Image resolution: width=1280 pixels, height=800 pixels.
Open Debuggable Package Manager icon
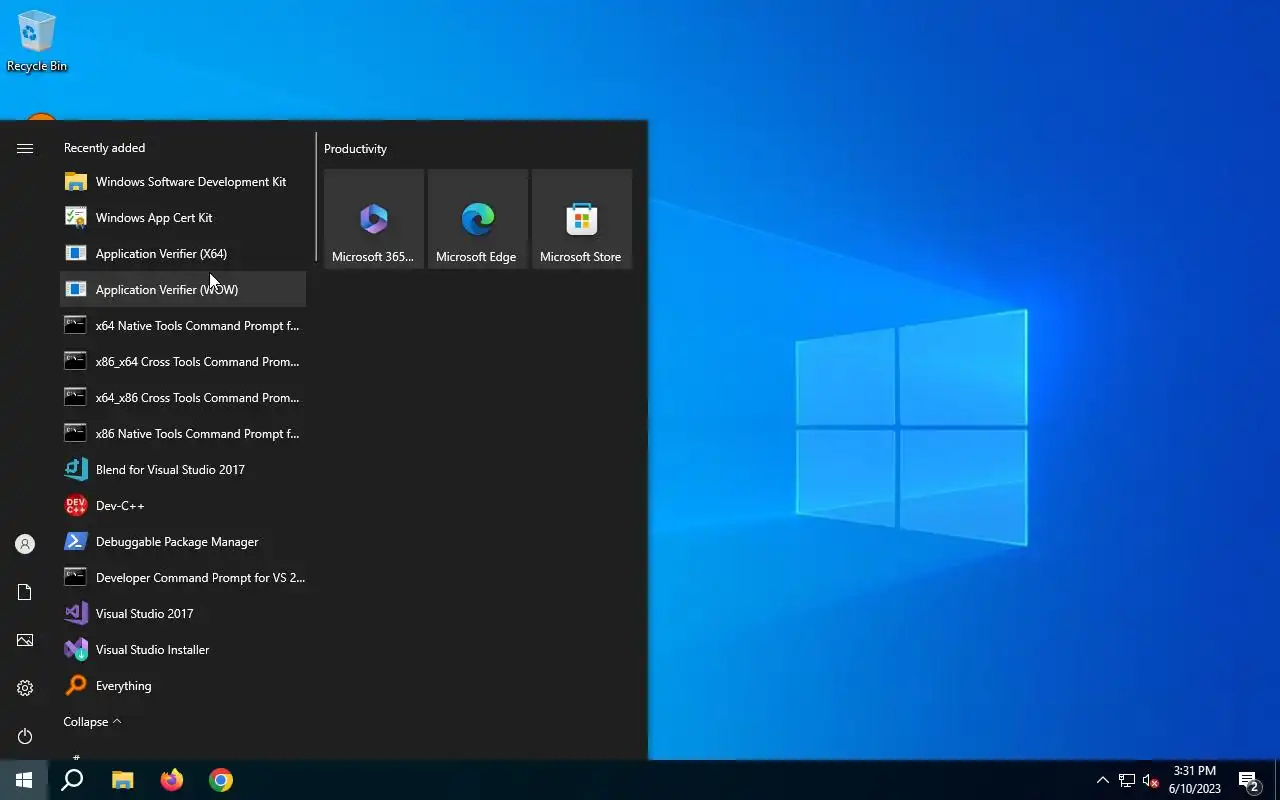coord(76,542)
